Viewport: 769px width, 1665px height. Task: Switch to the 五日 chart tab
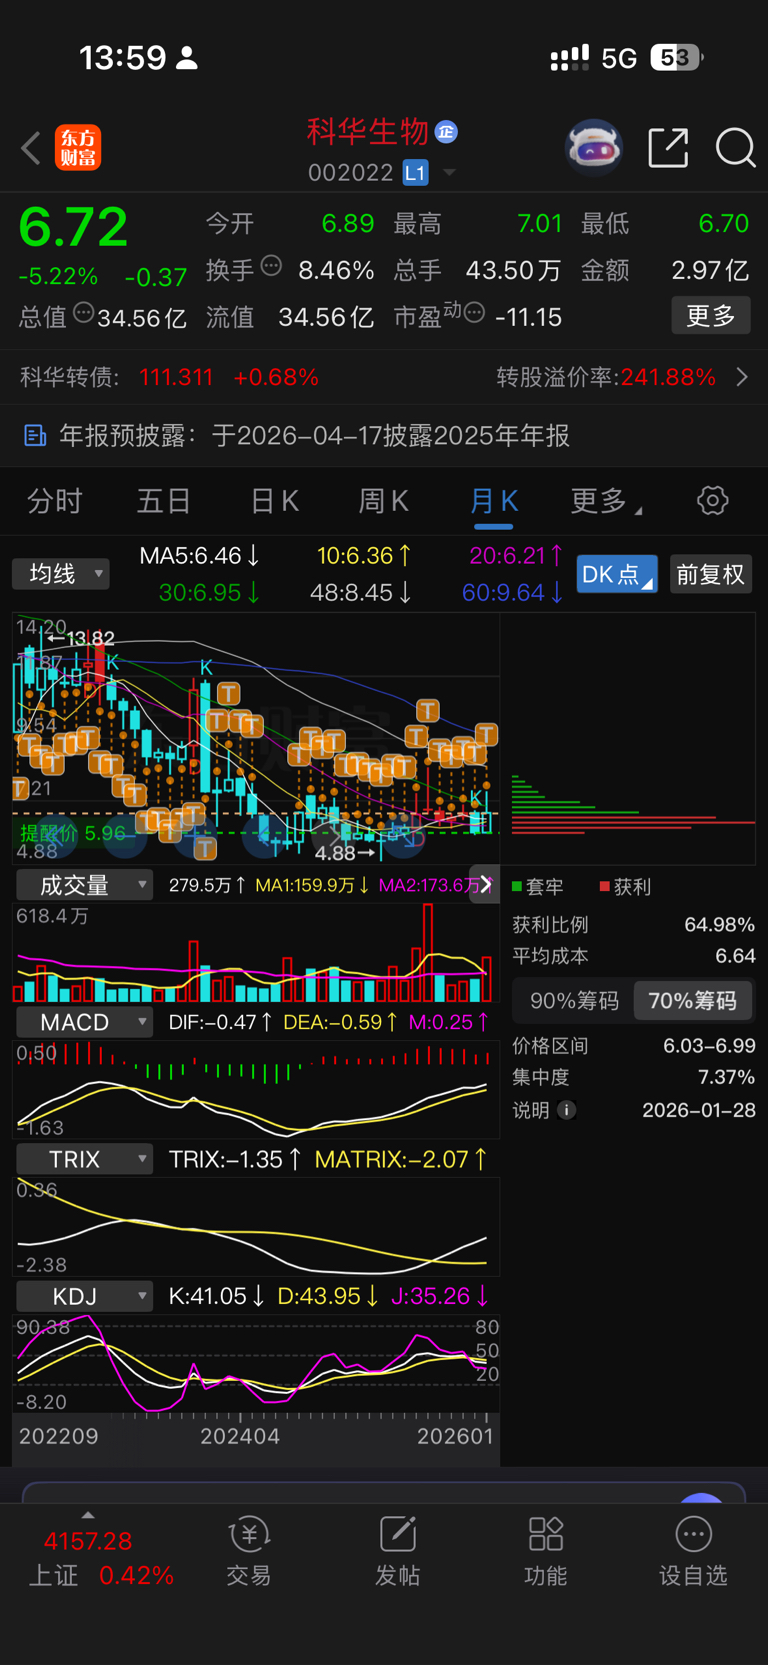click(x=164, y=501)
